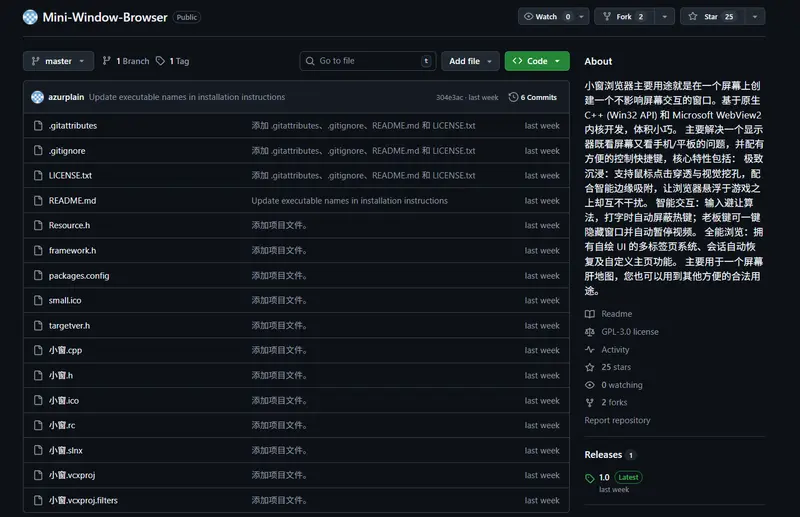800x517 pixels.
Task: Click the file icon next to .gitignore
Action: tap(38, 151)
